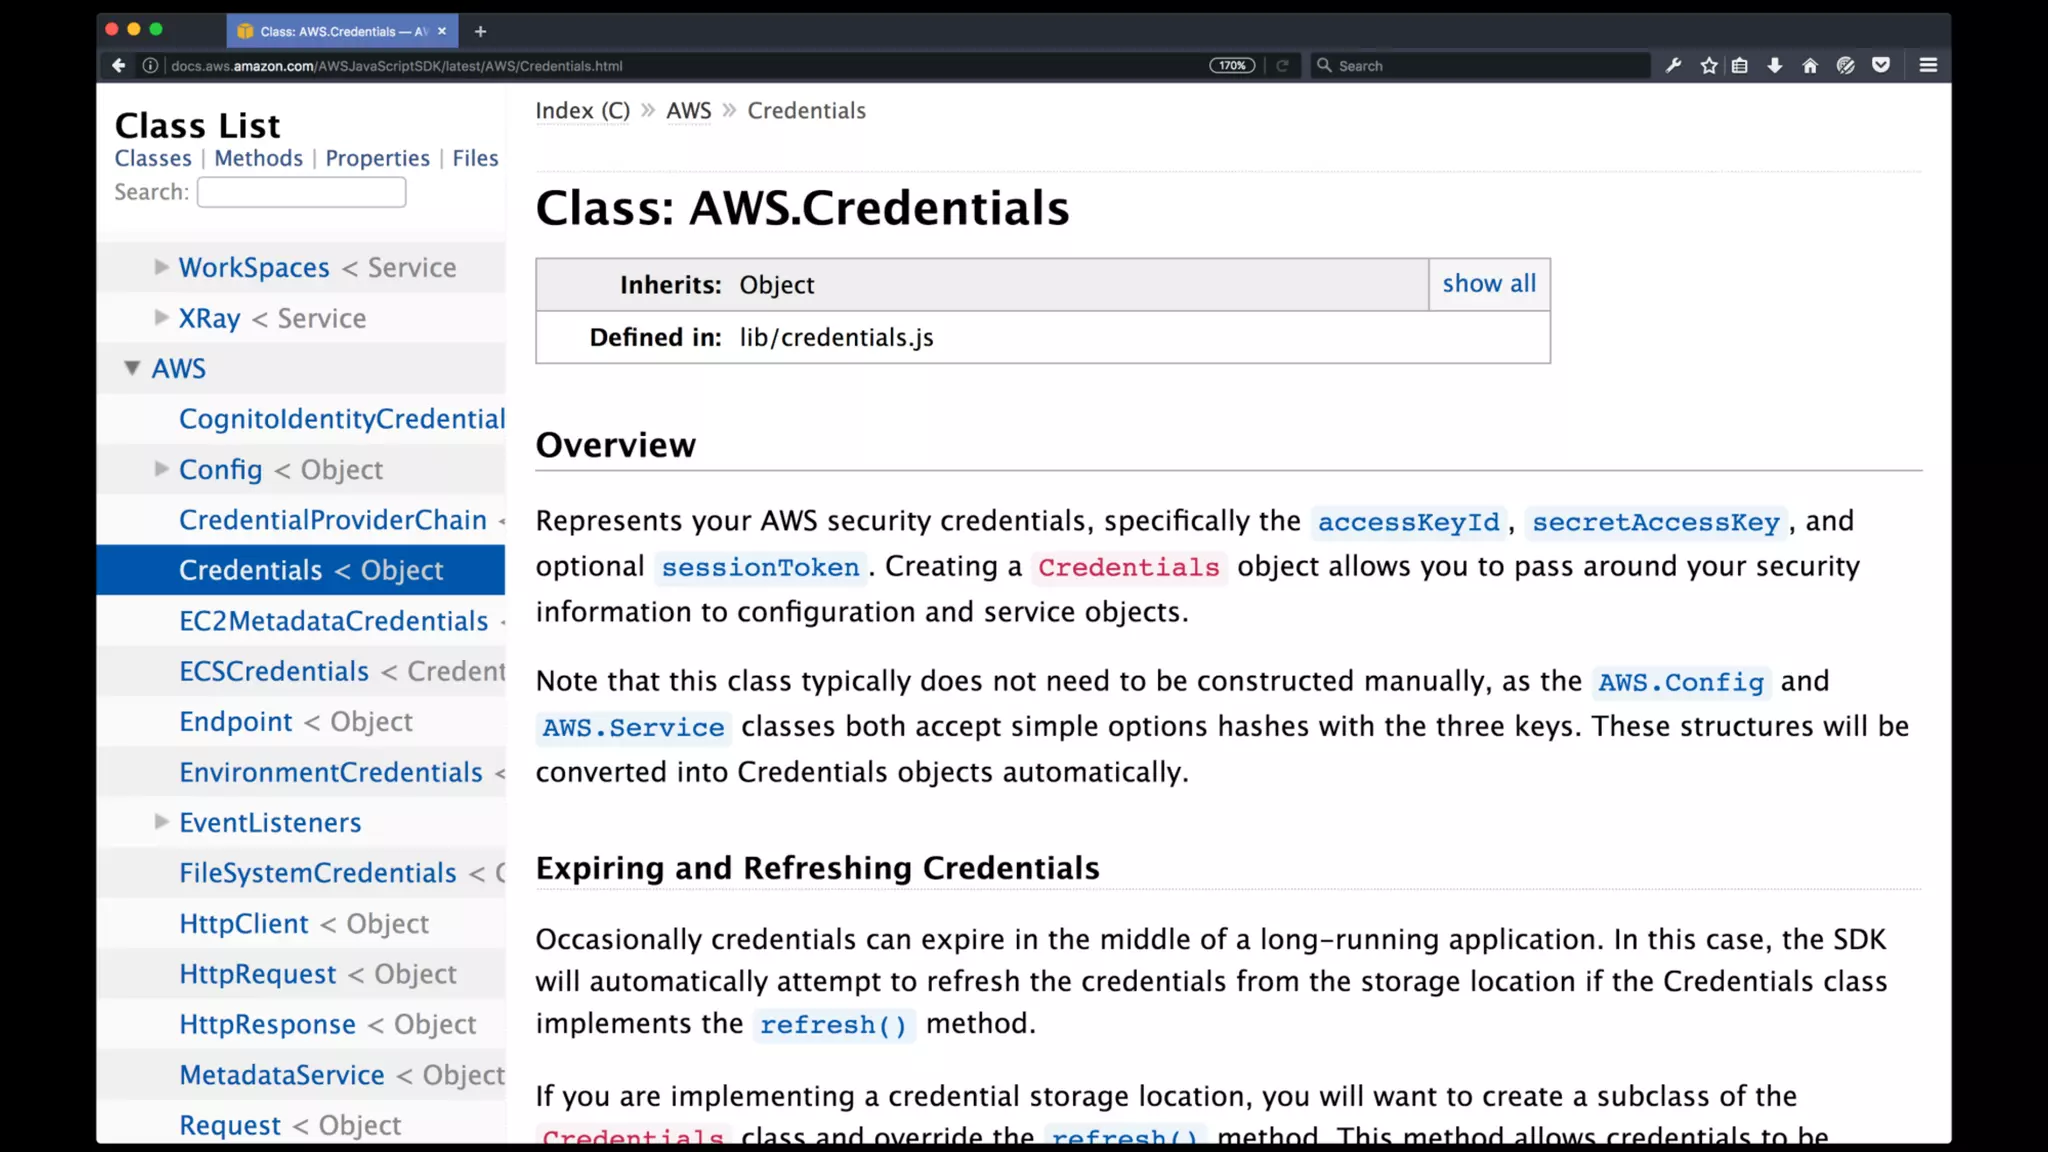The height and width of the screenshot is (1152, 2048).
Task: Open a new tab with the plus button
Action: [480, 32]
